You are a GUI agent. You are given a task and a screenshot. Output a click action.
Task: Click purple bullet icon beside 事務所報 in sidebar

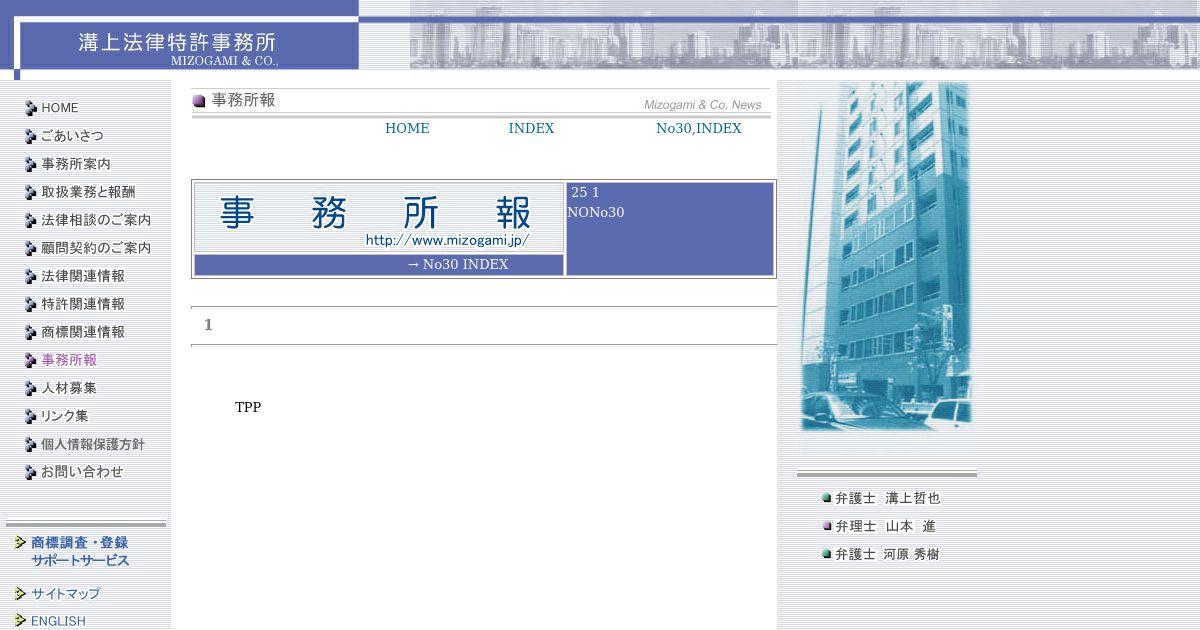coord(31,360)
